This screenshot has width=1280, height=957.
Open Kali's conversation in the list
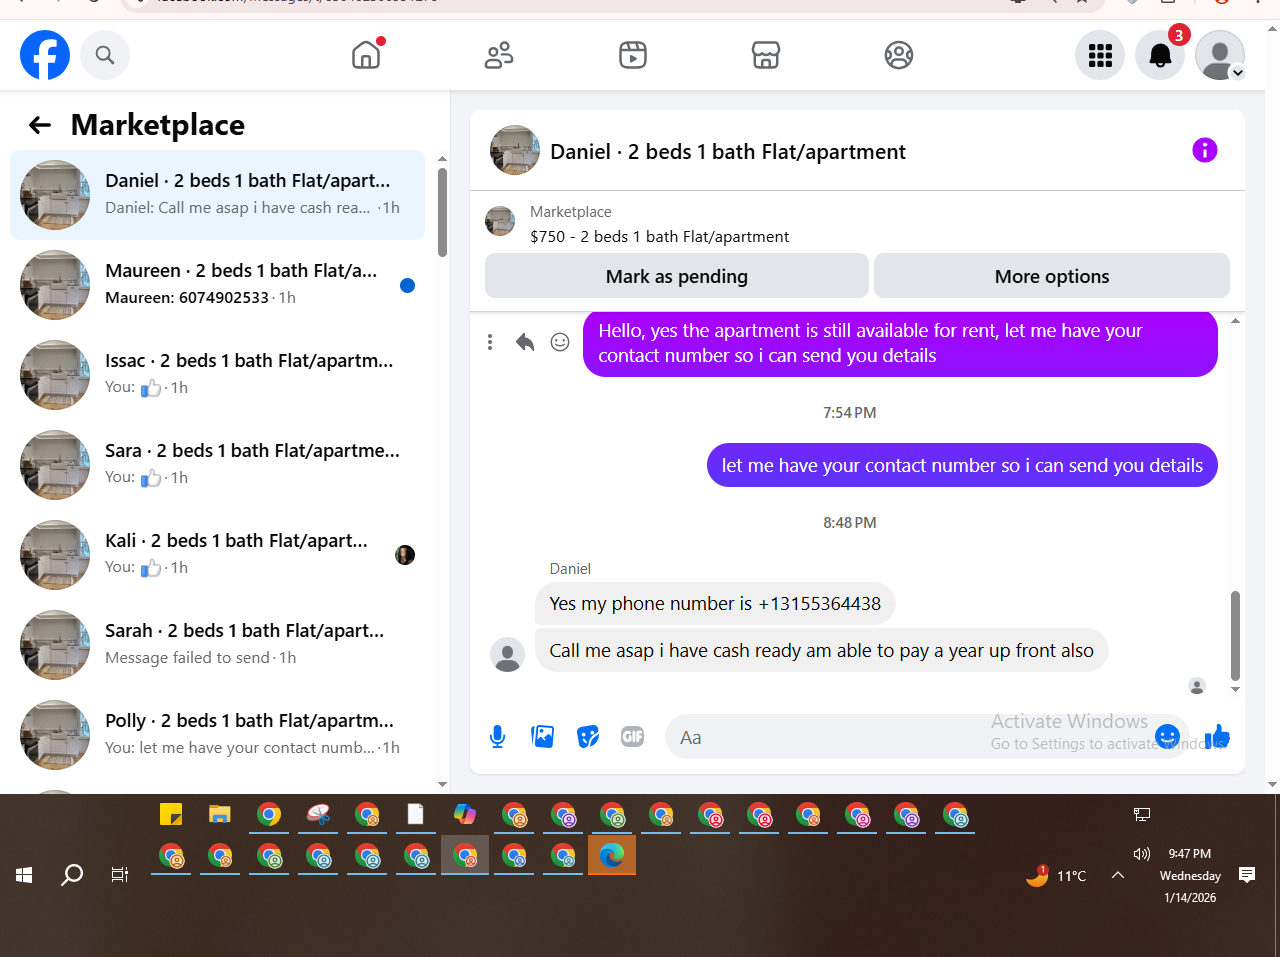(217, 555)
